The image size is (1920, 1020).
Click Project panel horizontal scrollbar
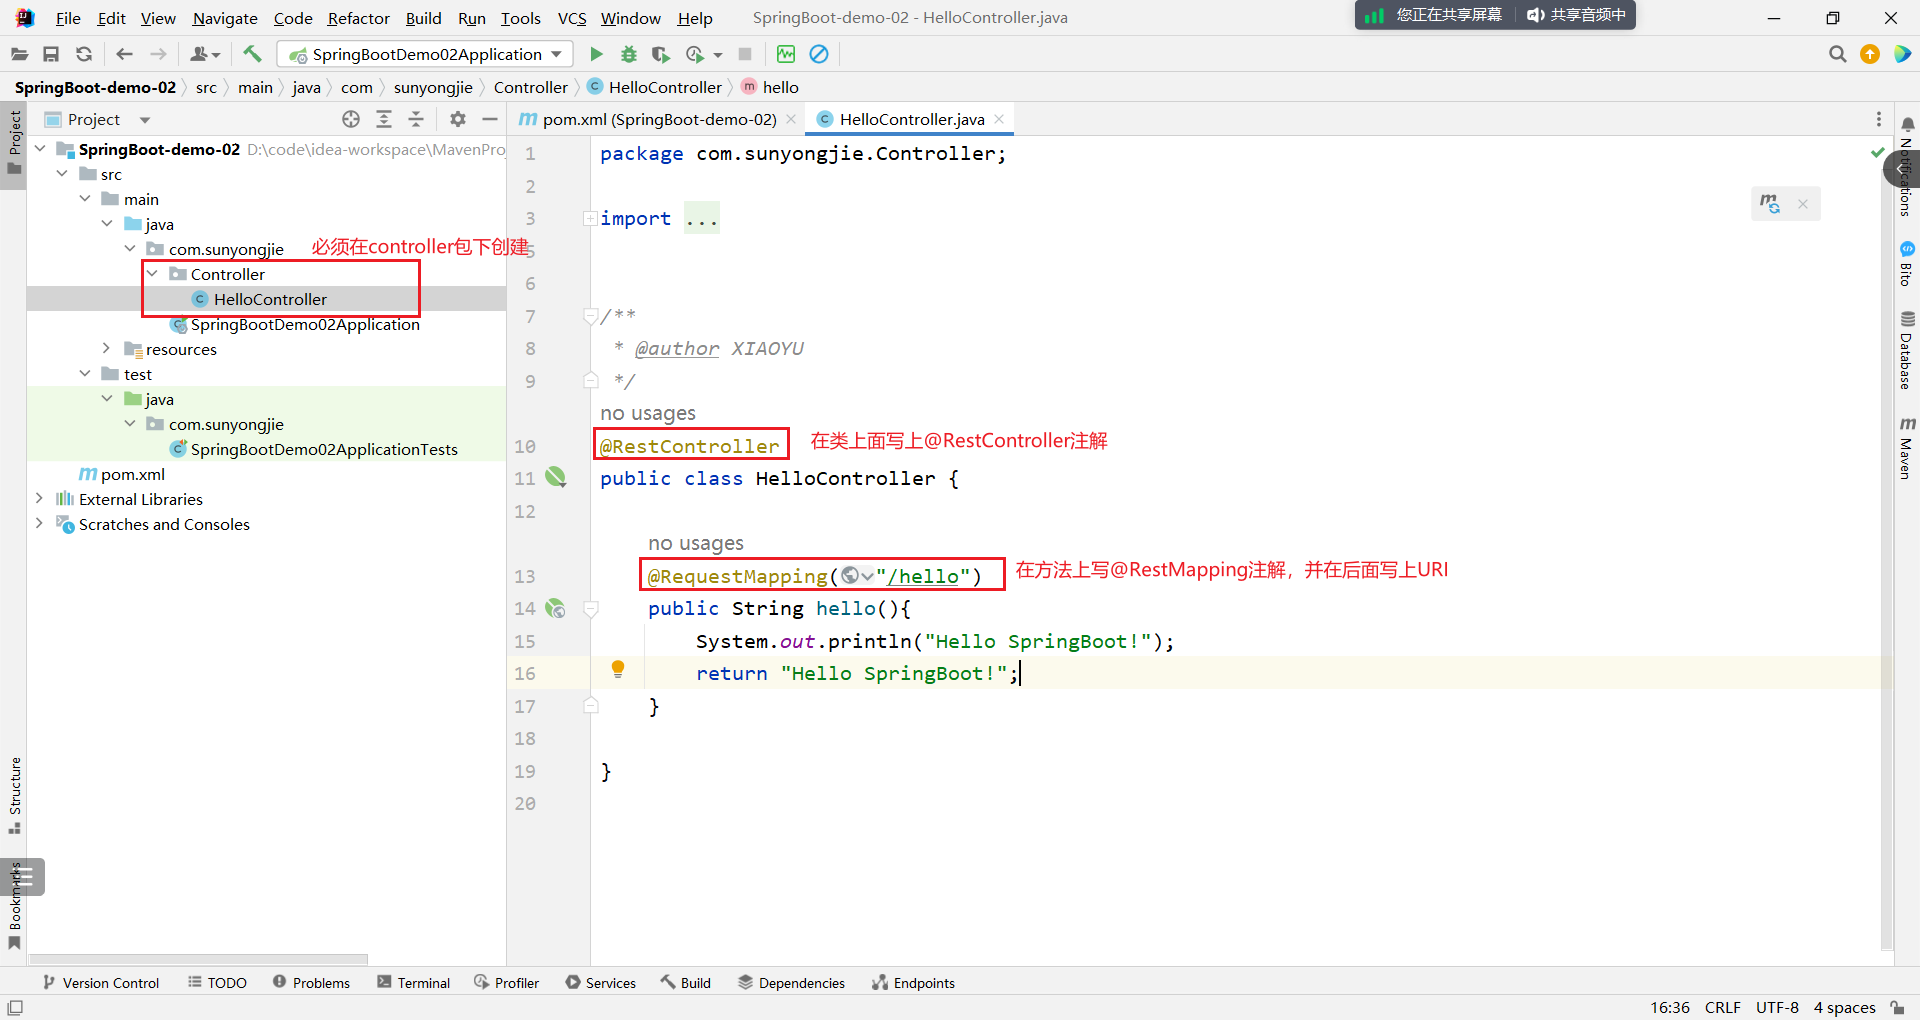point(198,958)
